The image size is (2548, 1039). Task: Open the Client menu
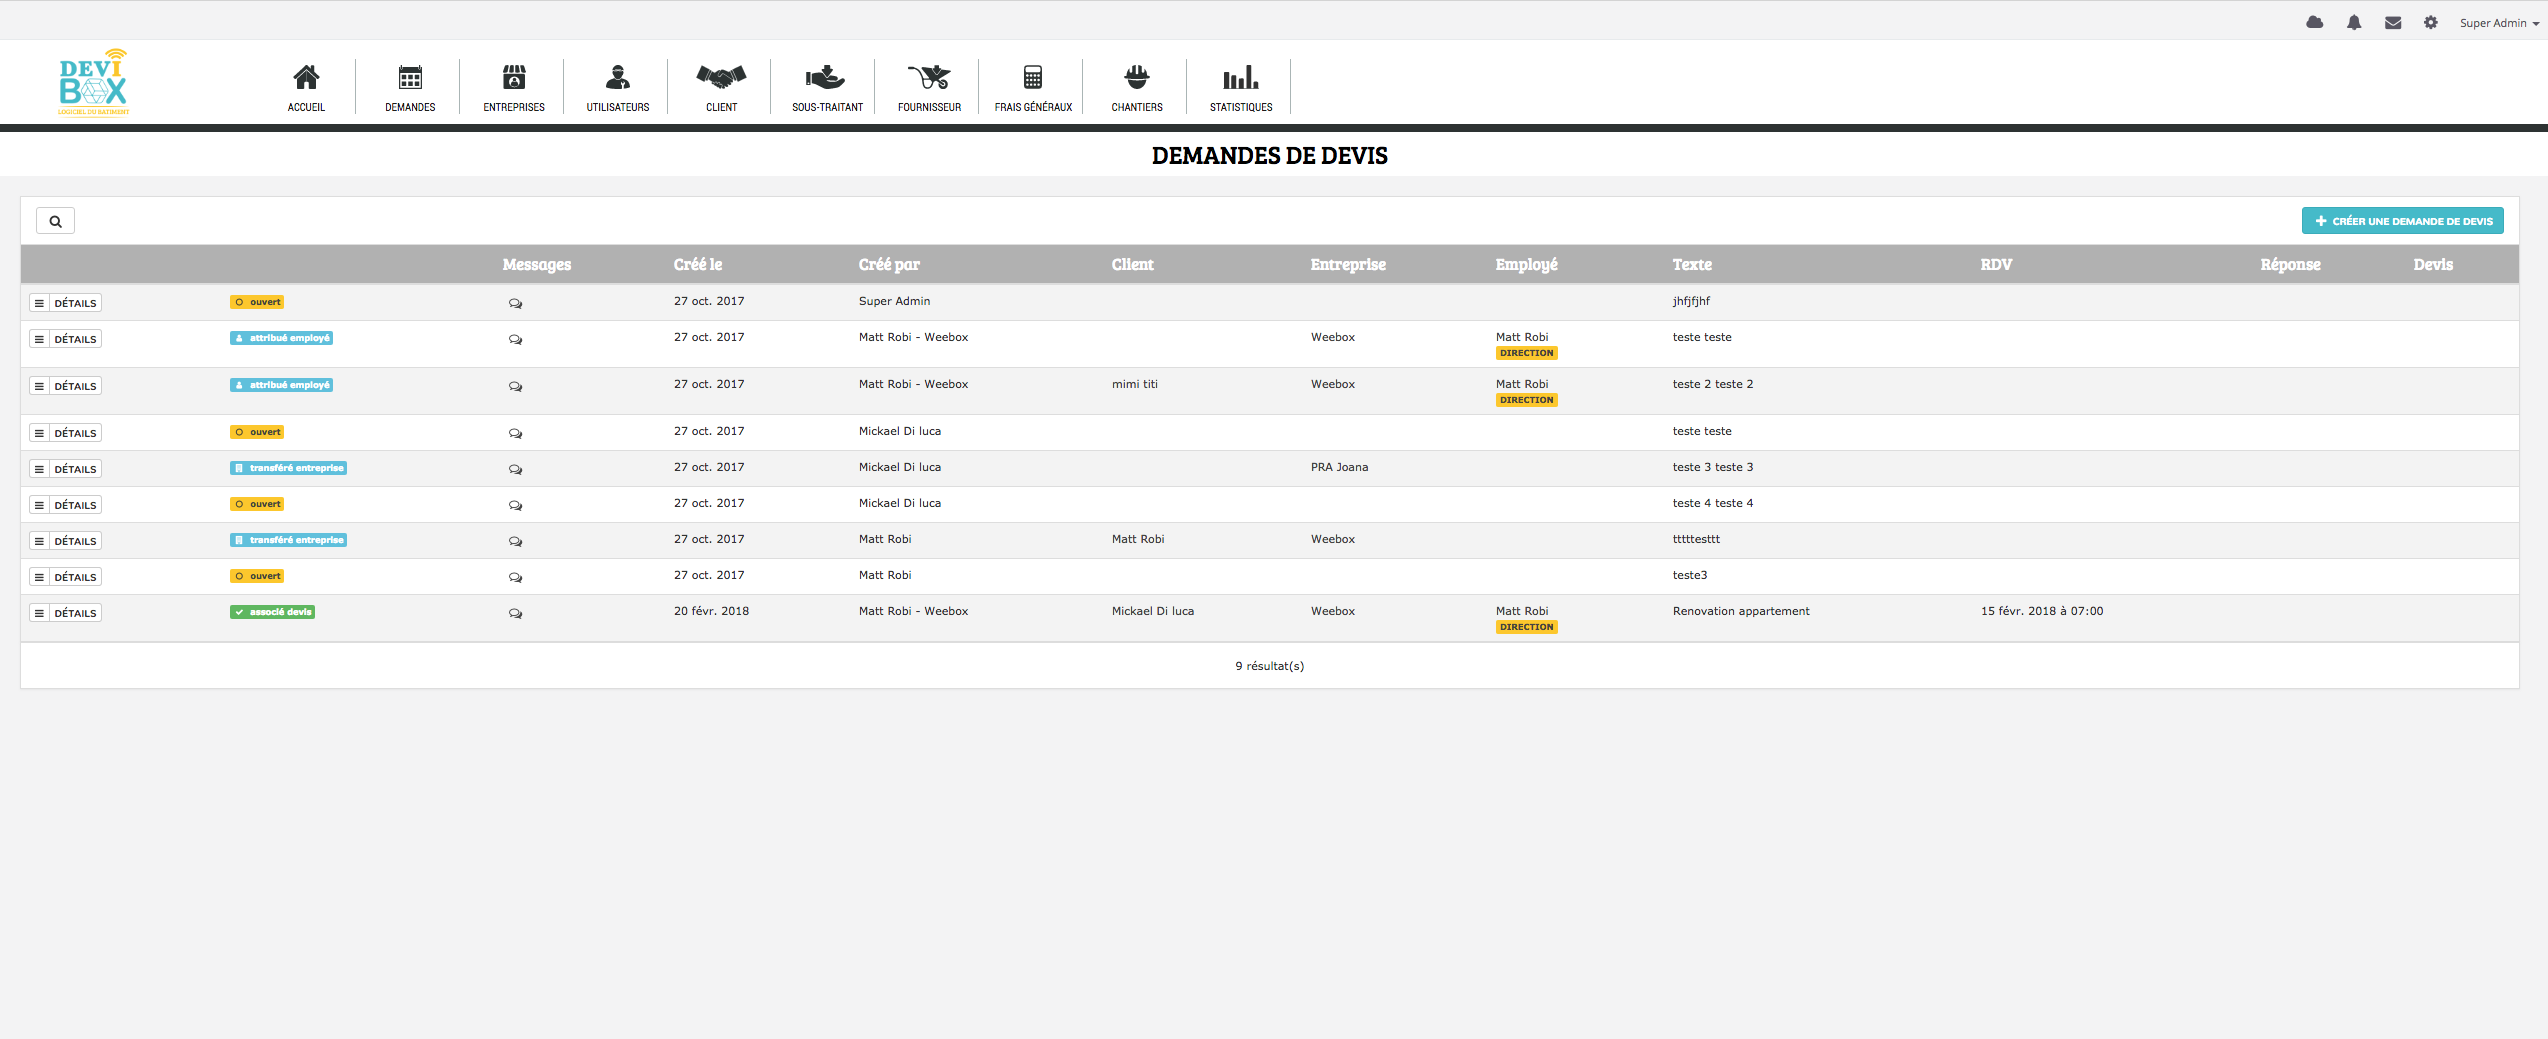721,88
